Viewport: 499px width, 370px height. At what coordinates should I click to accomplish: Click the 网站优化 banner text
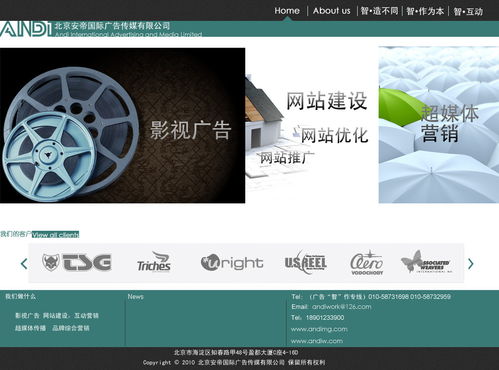tap(334, 135)
